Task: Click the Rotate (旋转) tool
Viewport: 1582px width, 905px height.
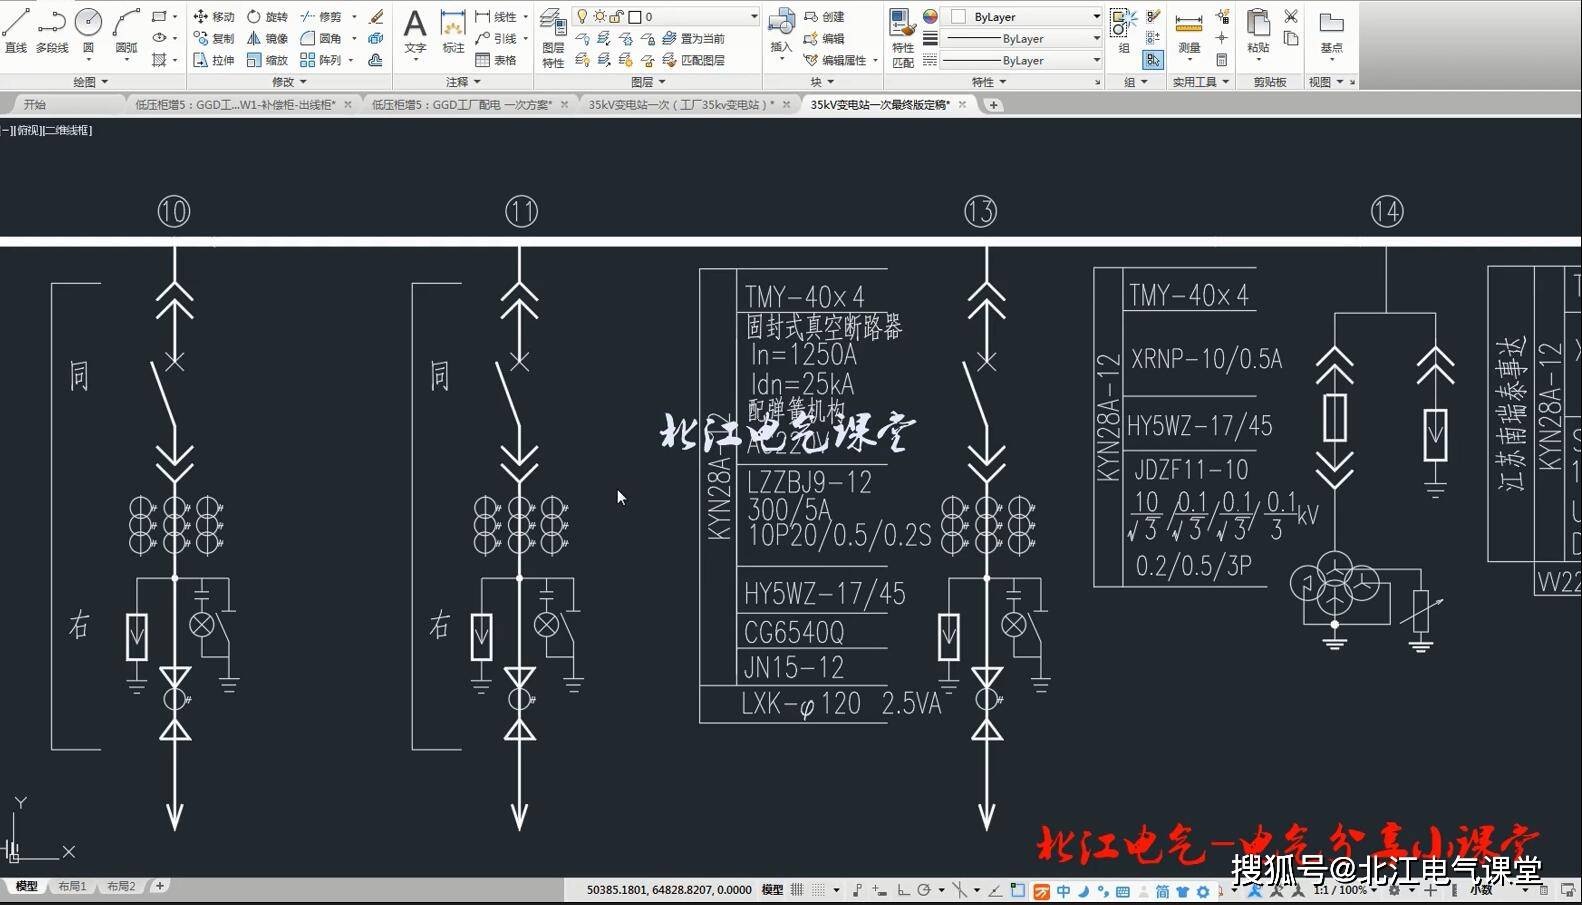Action: [267, 17]
